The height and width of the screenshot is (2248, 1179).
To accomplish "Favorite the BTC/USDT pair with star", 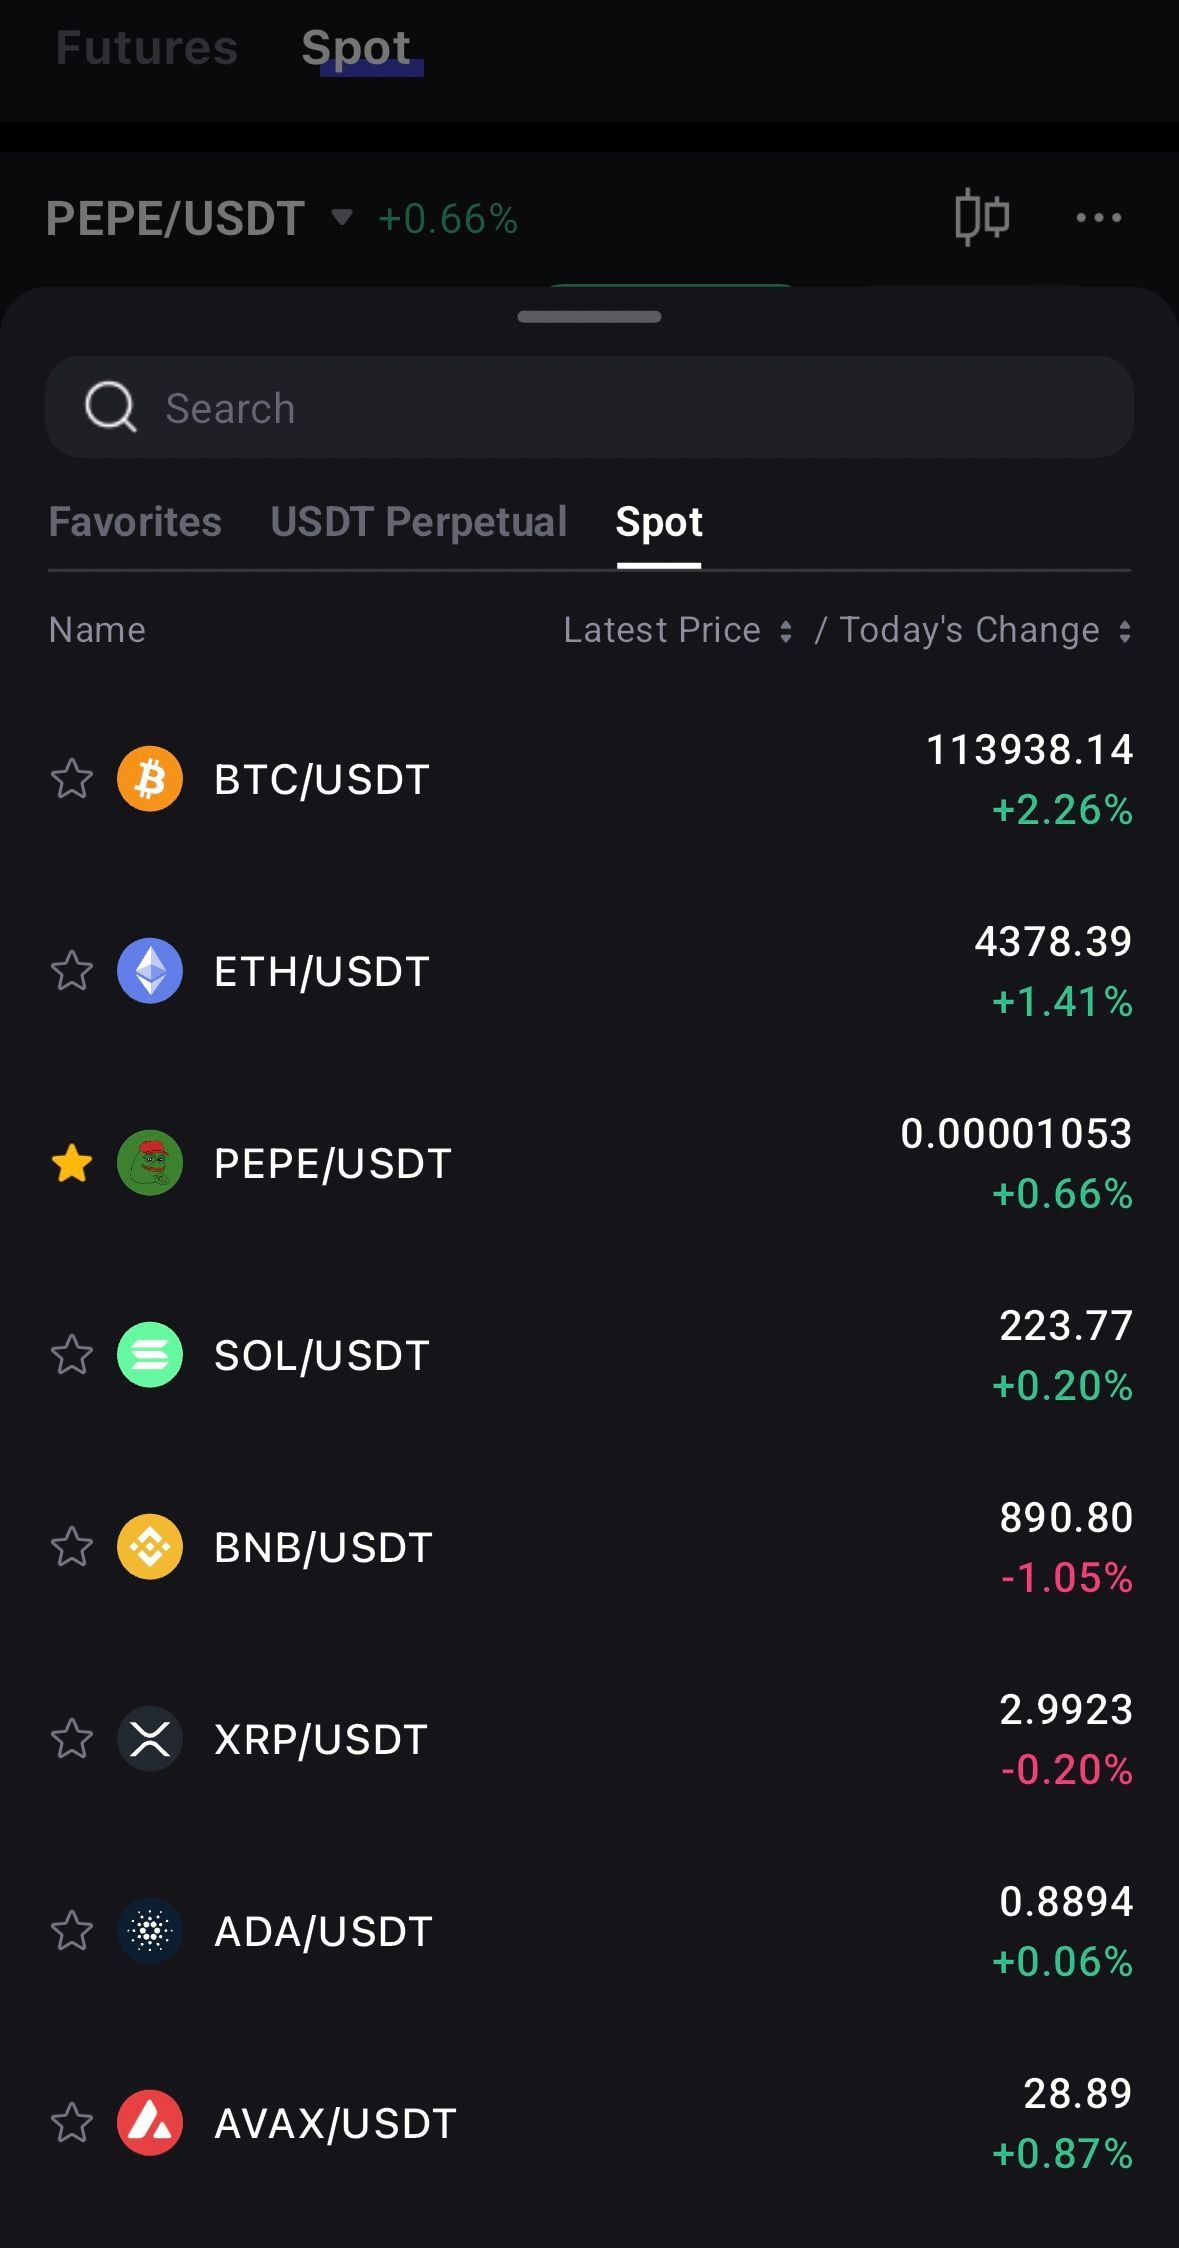I will pos(72,779).
